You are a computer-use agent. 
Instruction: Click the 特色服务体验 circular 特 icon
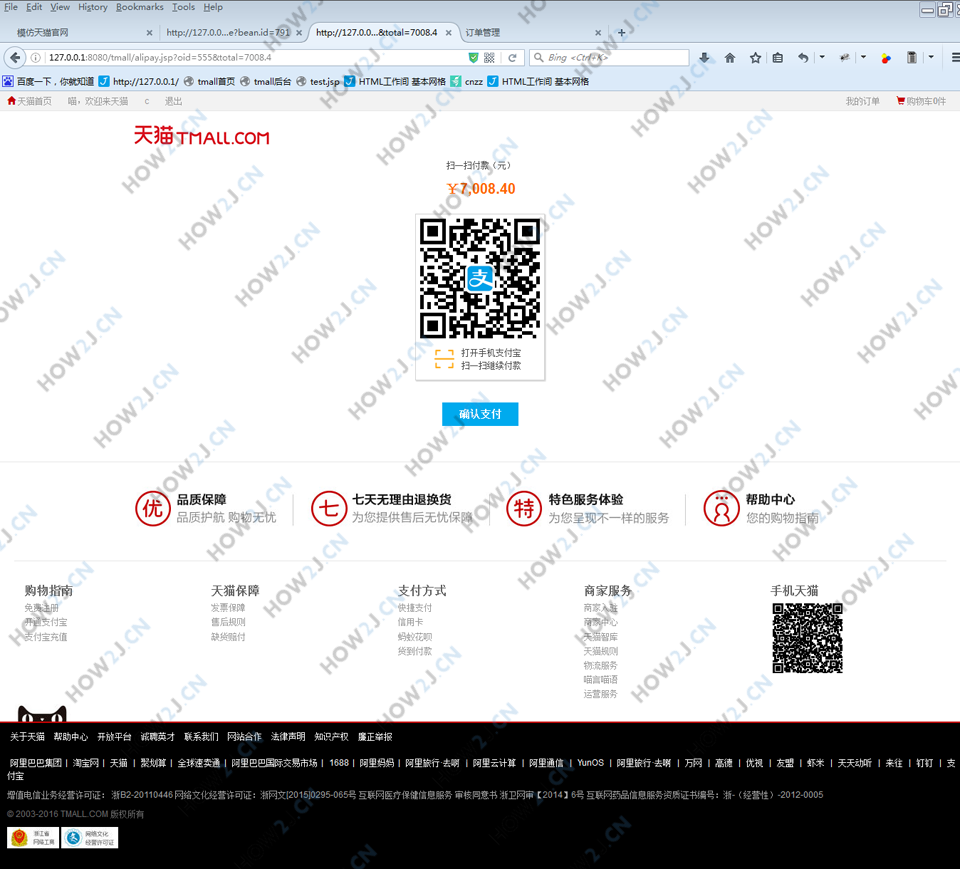click(x=524, y=508)
